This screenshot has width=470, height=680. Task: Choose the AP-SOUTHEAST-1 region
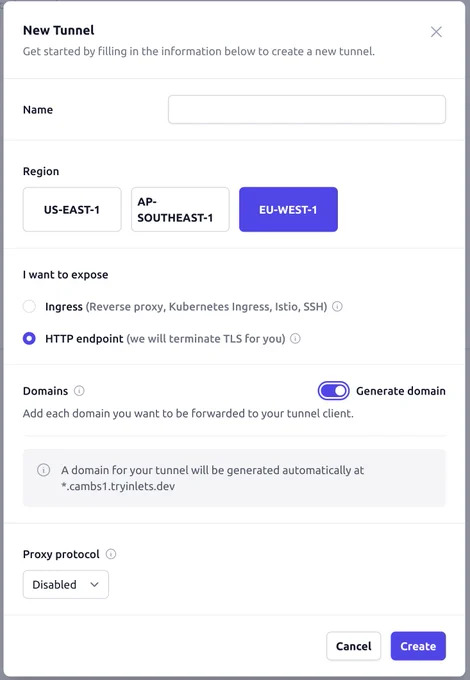(180, 209)
